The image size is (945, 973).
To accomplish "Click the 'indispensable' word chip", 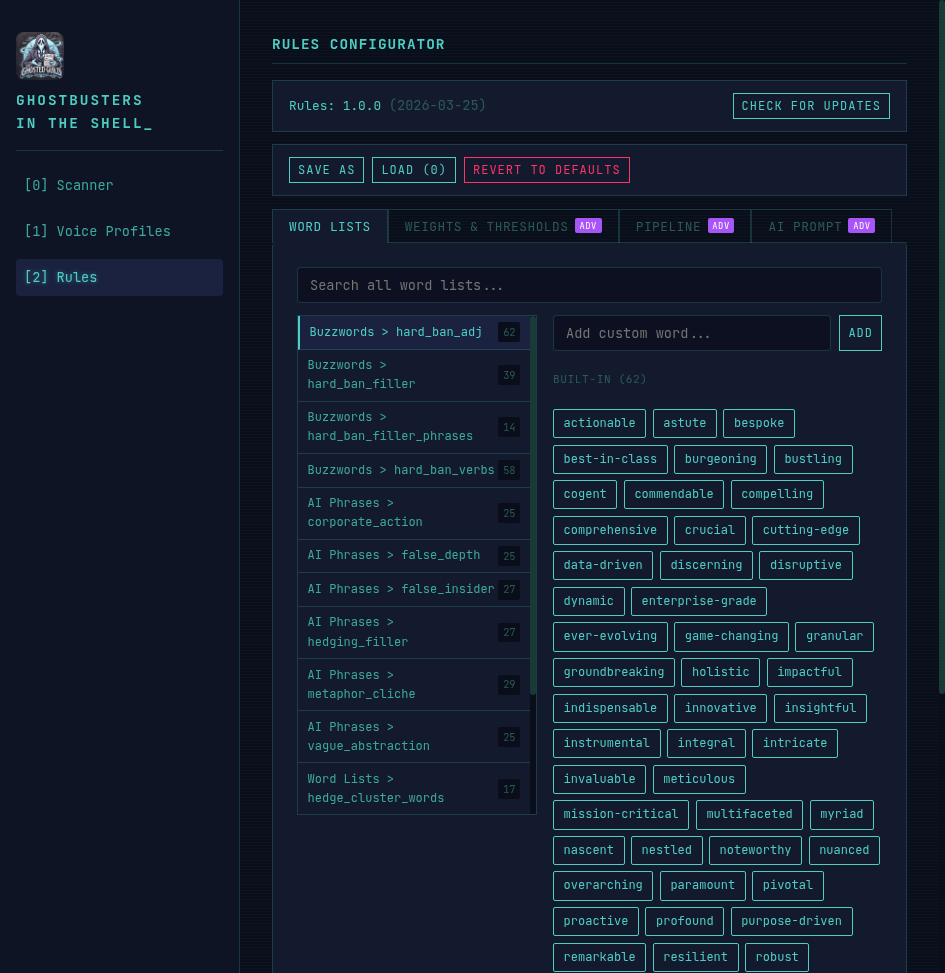I will pos(610,709).
